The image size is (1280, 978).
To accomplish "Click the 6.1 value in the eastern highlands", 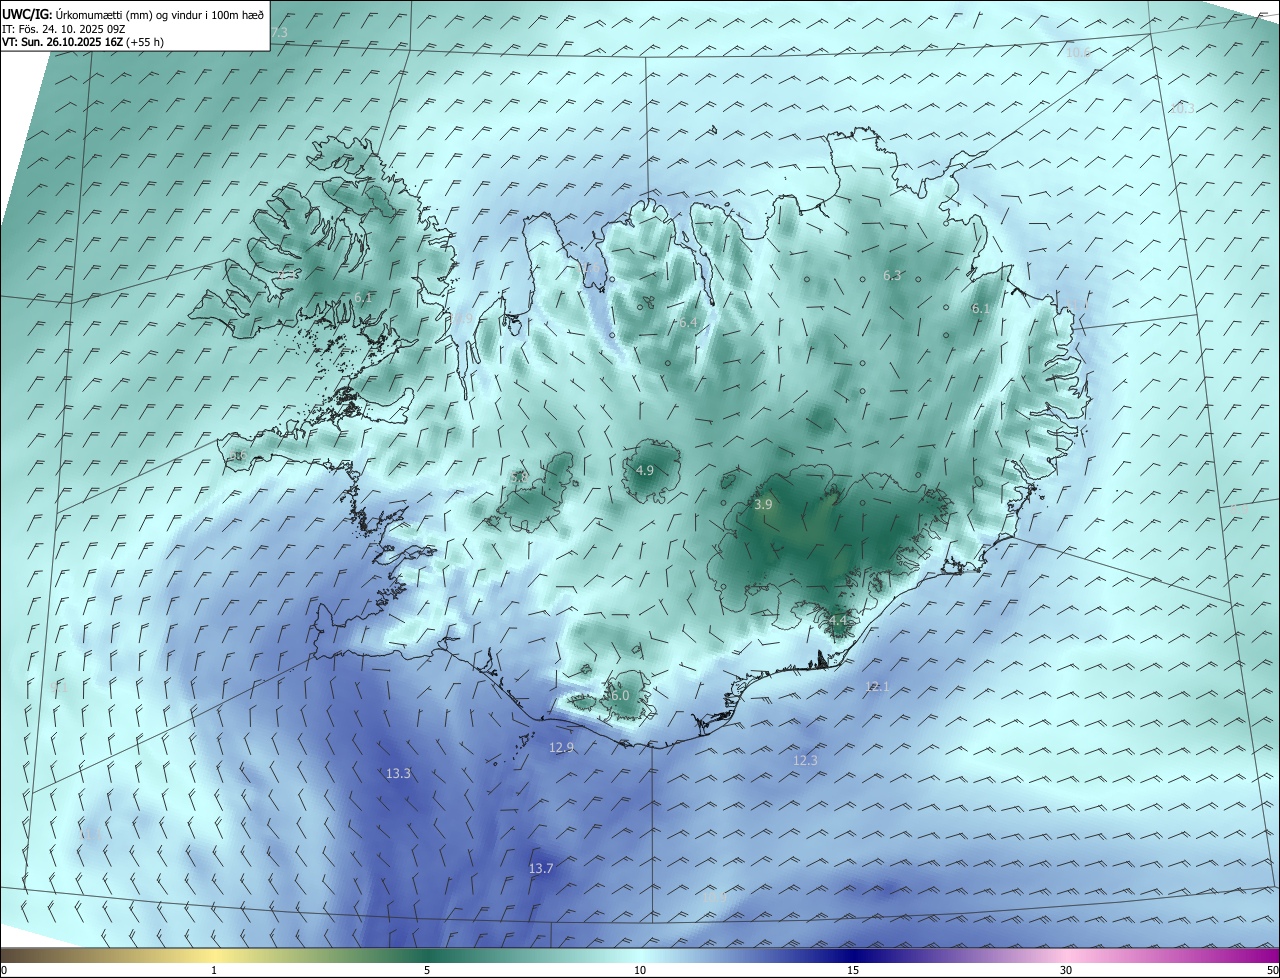I will pyautogui.click(x=981, y=309).
